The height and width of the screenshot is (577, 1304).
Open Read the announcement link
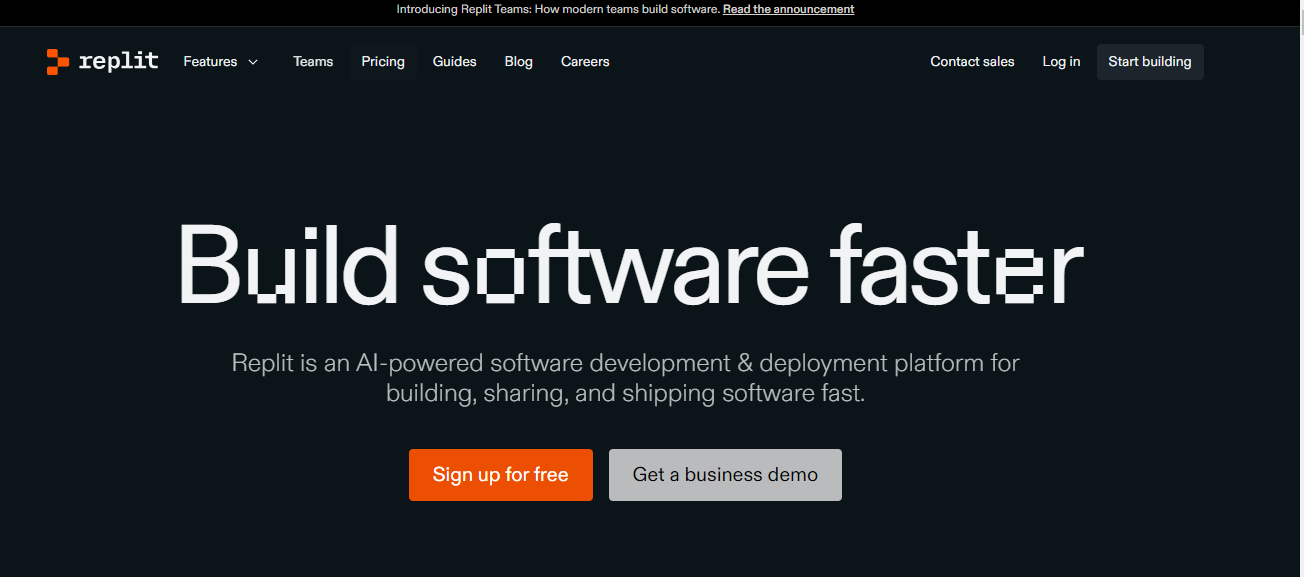789,9
